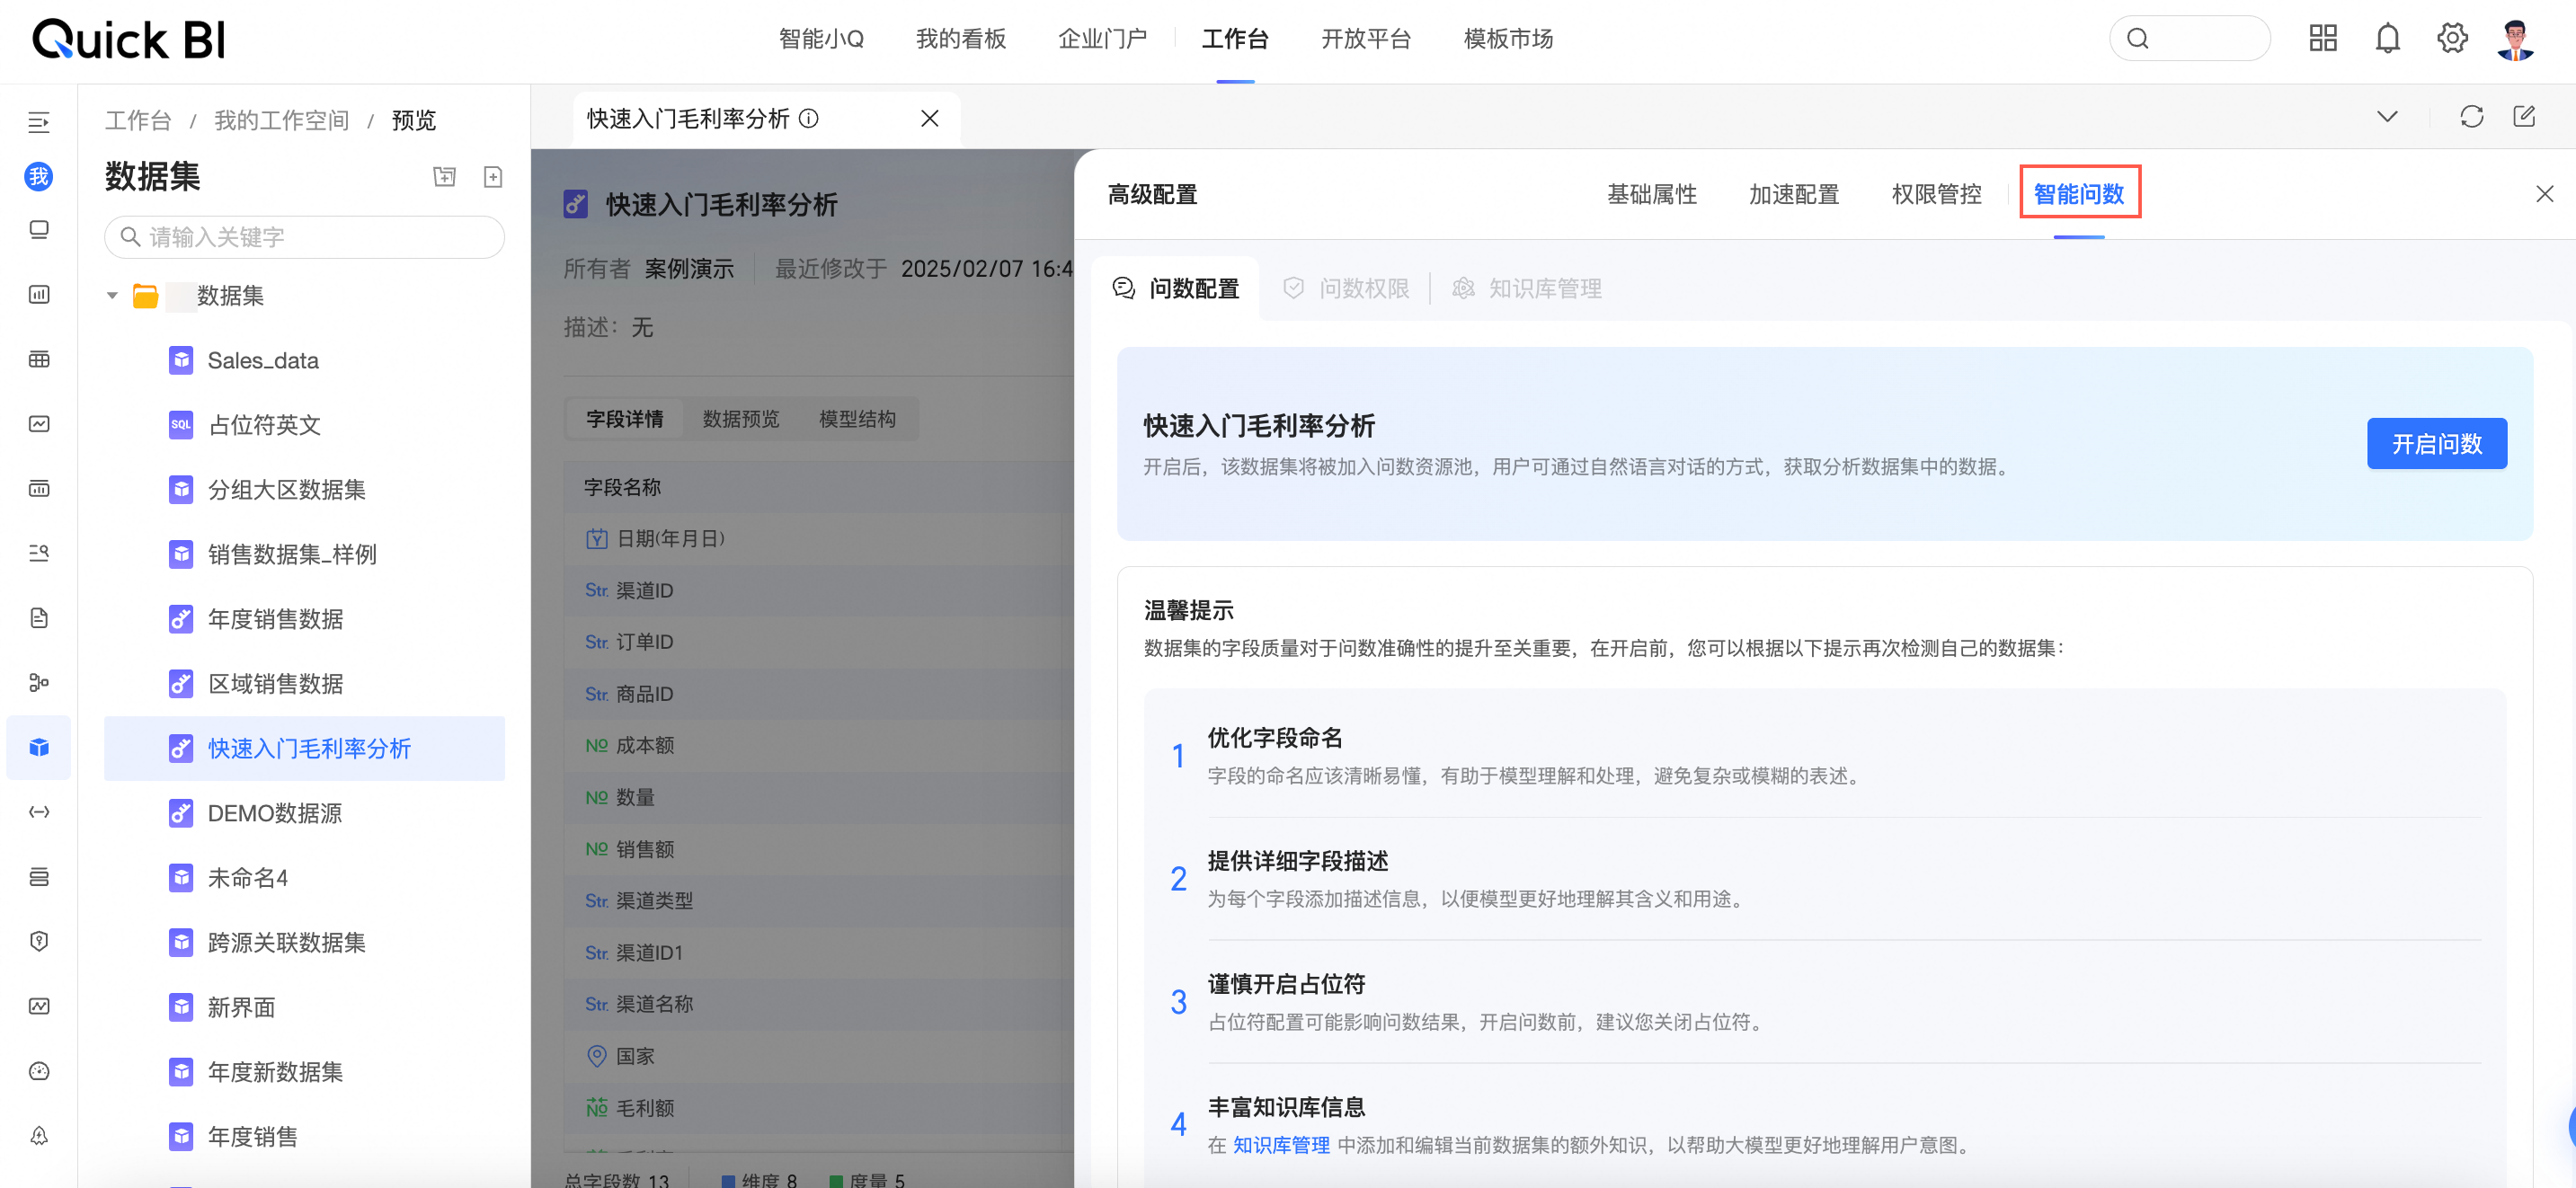Switch to the 权限管控 tab
This screenshot has width=2576, height=1188.
click(1936, 194)
